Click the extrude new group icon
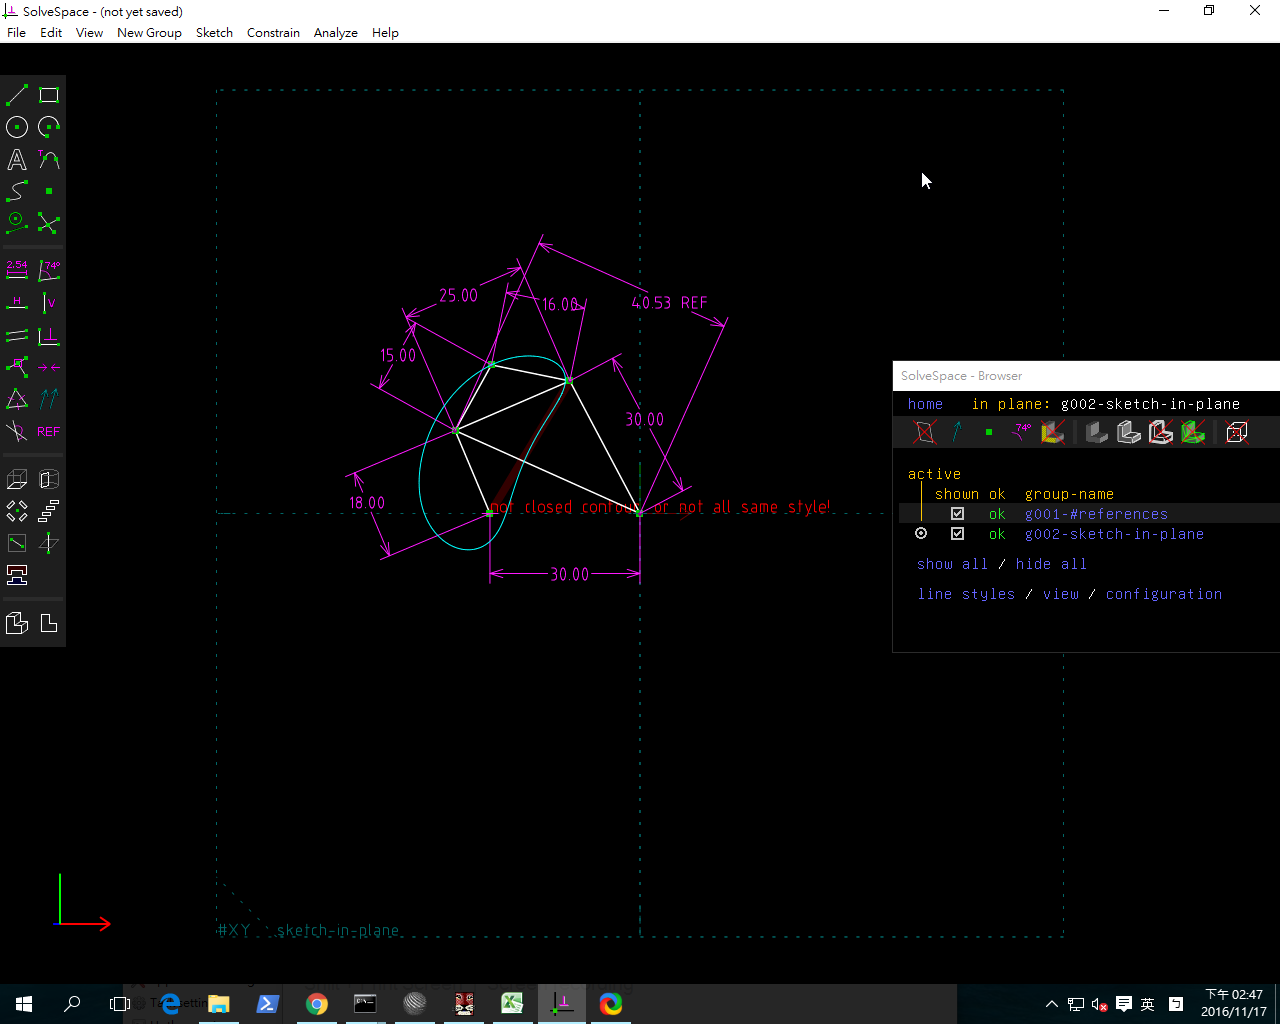The width and height of the screenshot is (1280, 1024). (x=17, y=480)
